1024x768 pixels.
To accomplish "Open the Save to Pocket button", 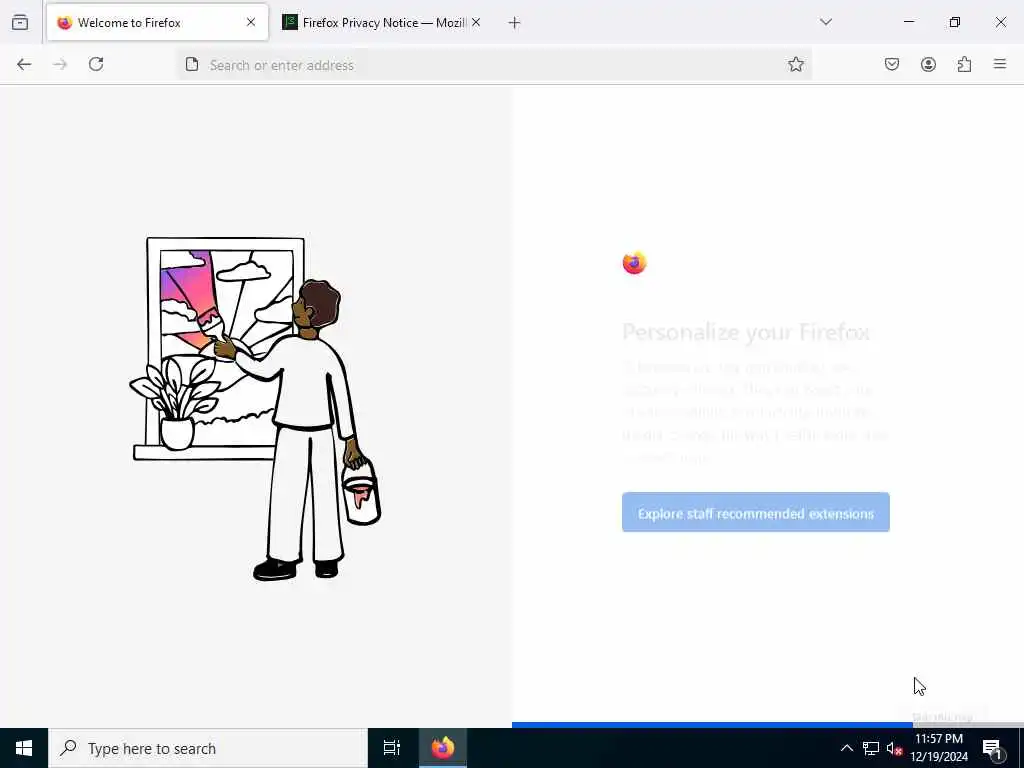I will 892,64.
